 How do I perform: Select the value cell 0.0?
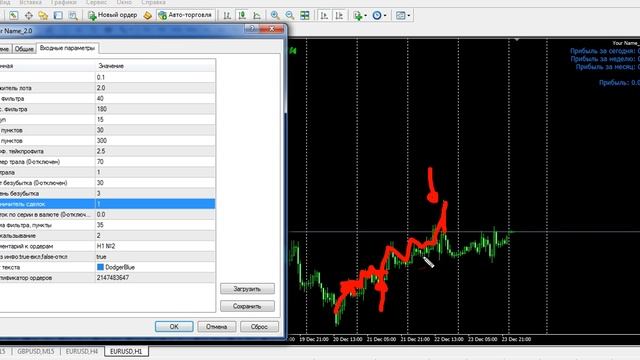155,214
